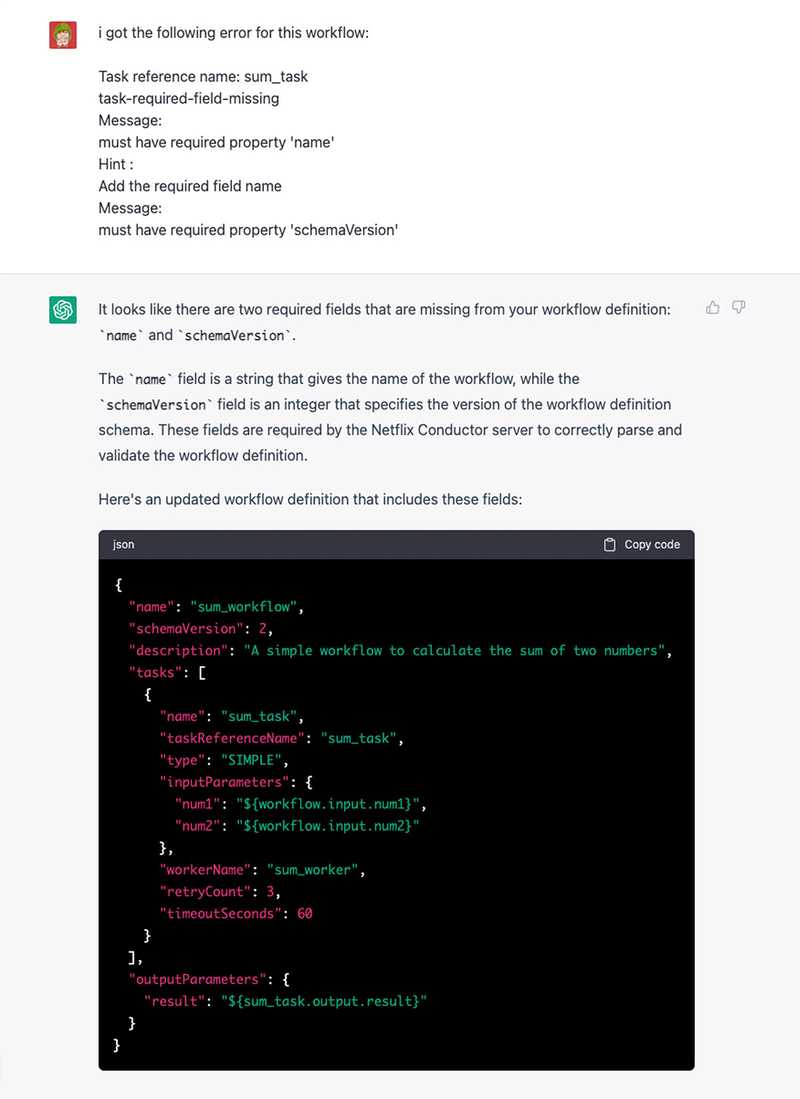Click the json language label
Image resolution: width=800 pixels, height=1099 pixels.
click(x=122, y=544)
